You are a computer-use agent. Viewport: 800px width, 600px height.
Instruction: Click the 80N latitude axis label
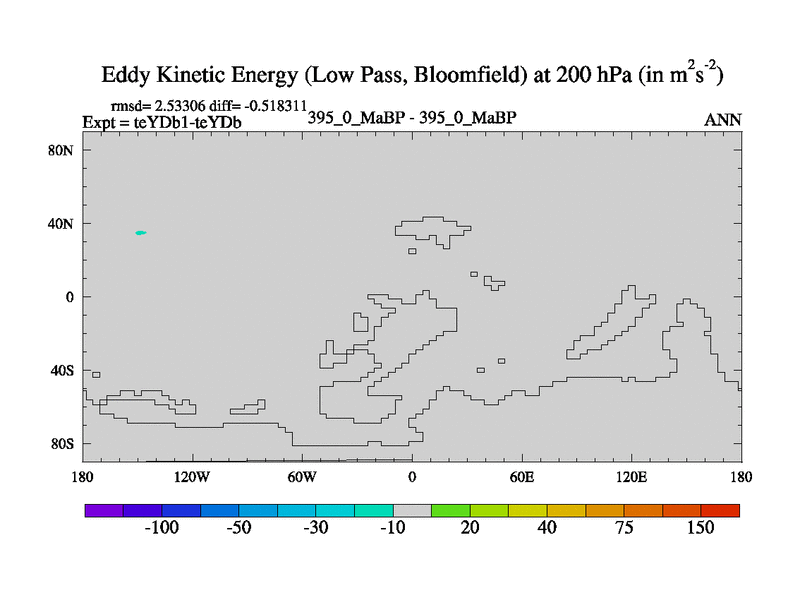(x=63, y=150)
